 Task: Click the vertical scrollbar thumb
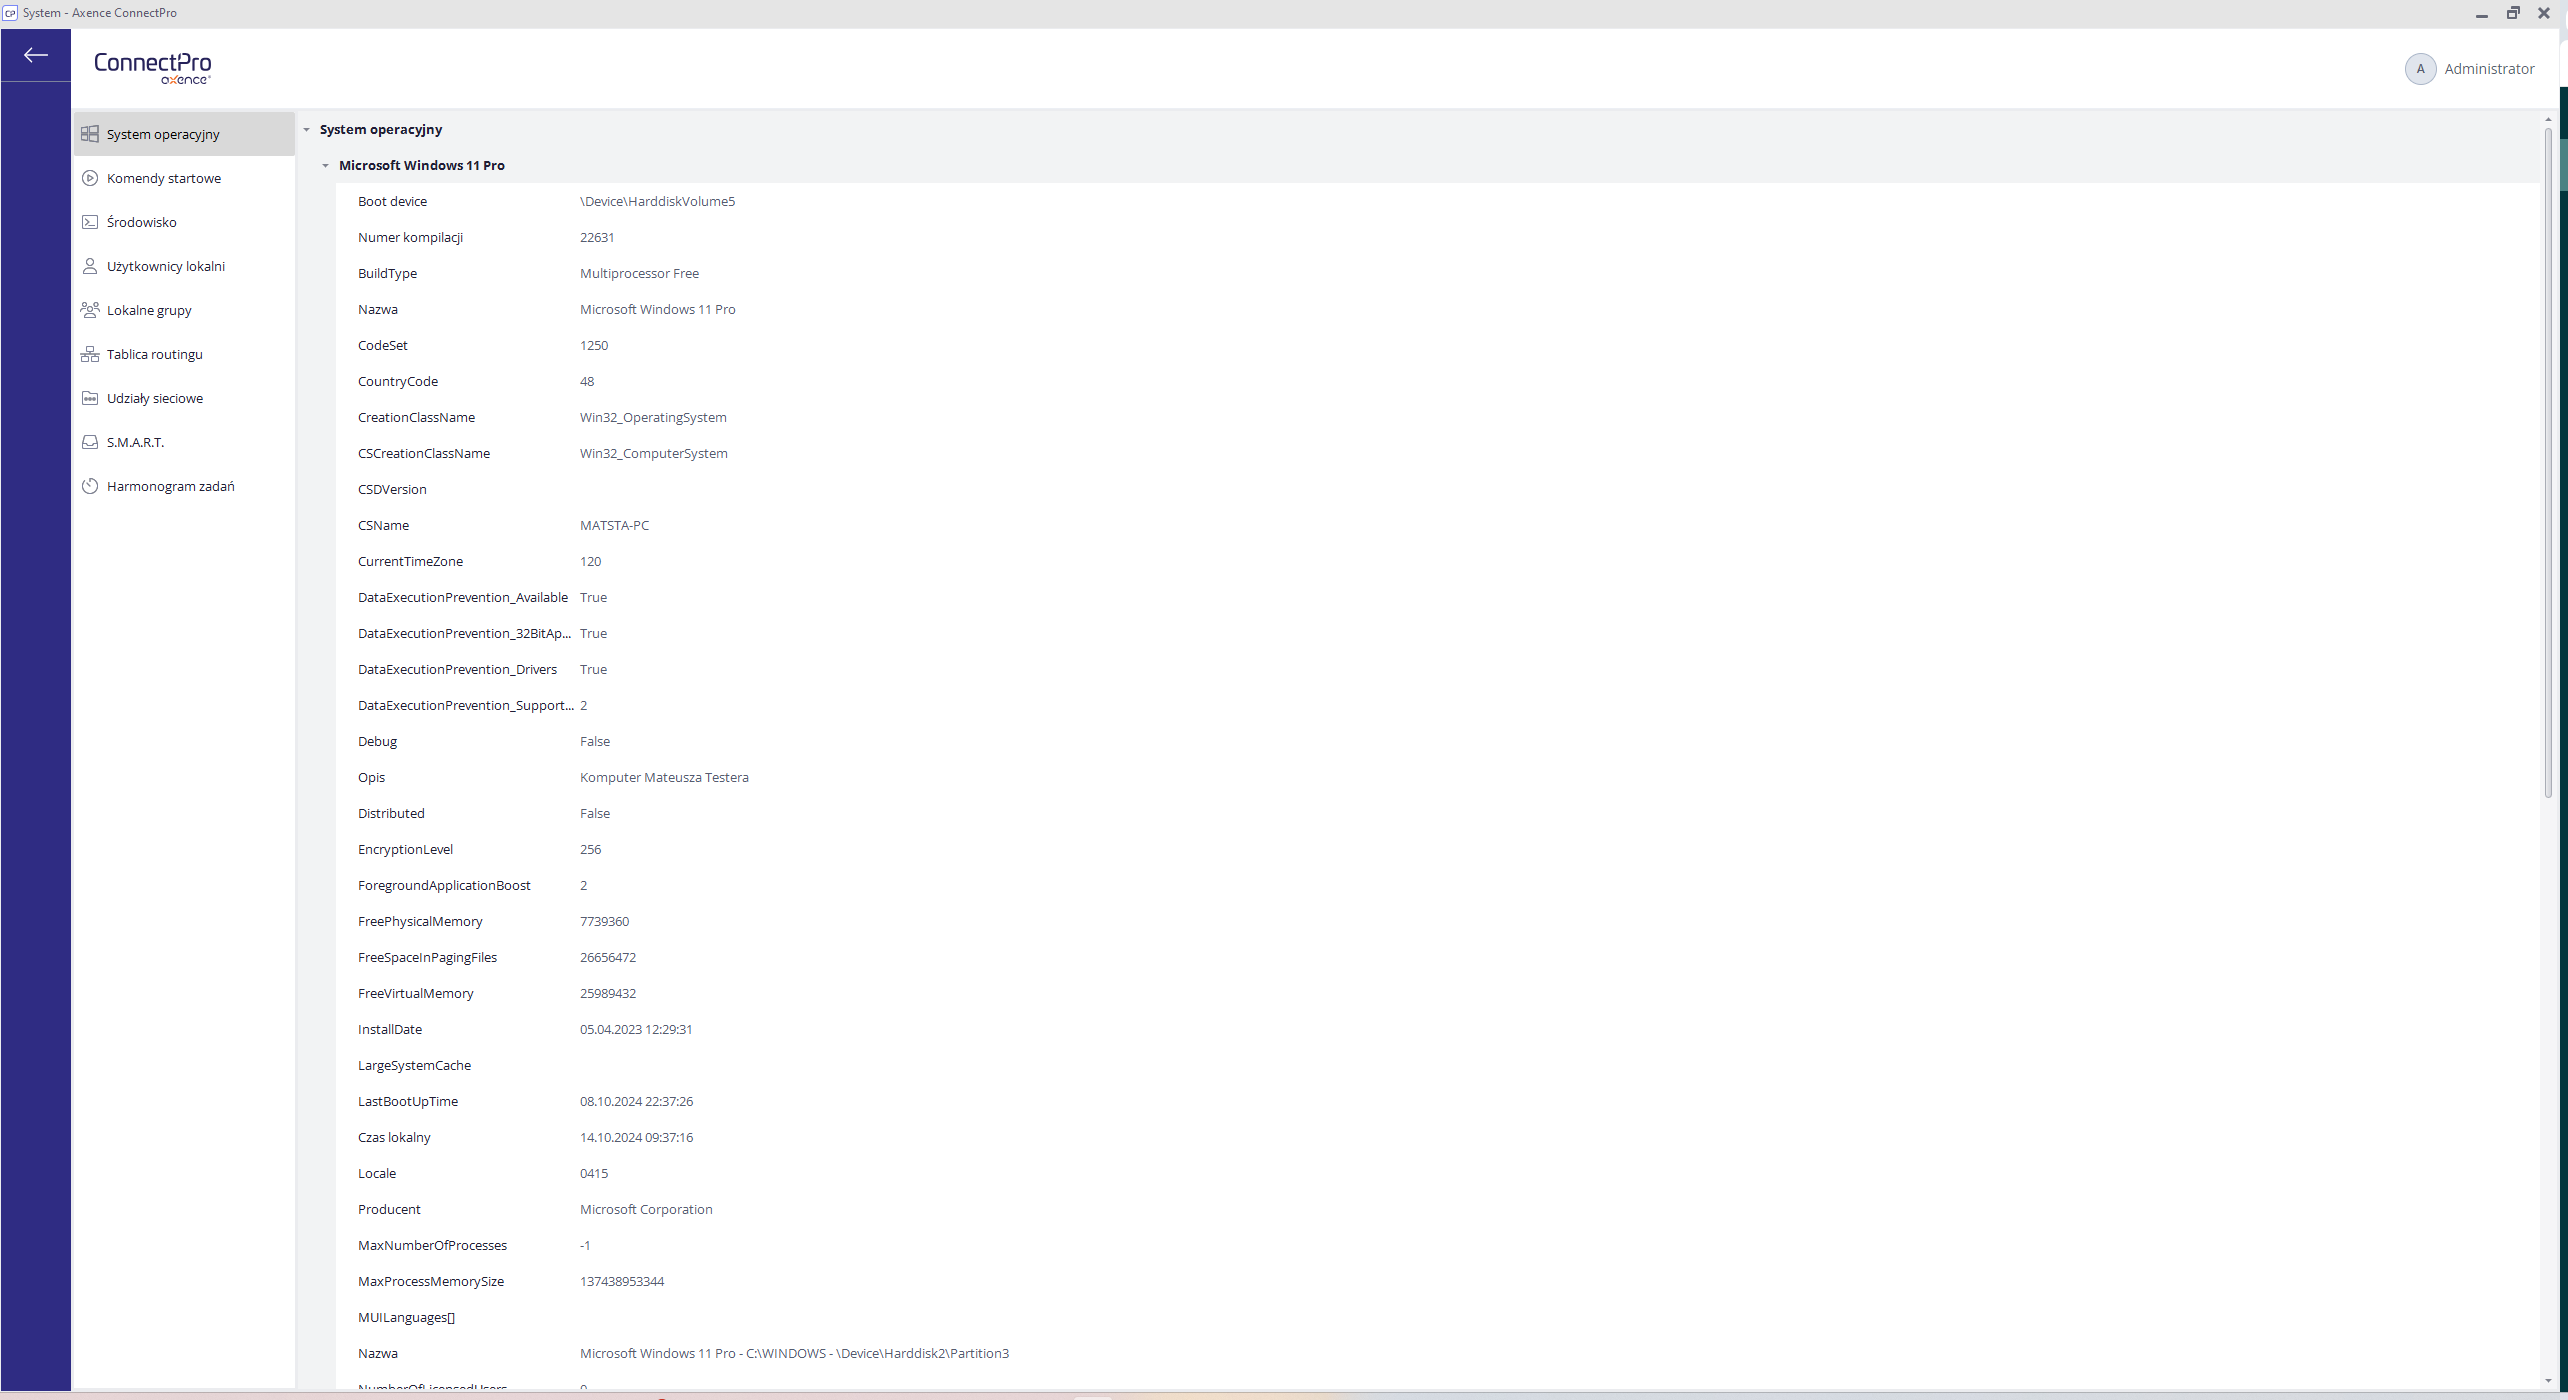coord(2548,462)
